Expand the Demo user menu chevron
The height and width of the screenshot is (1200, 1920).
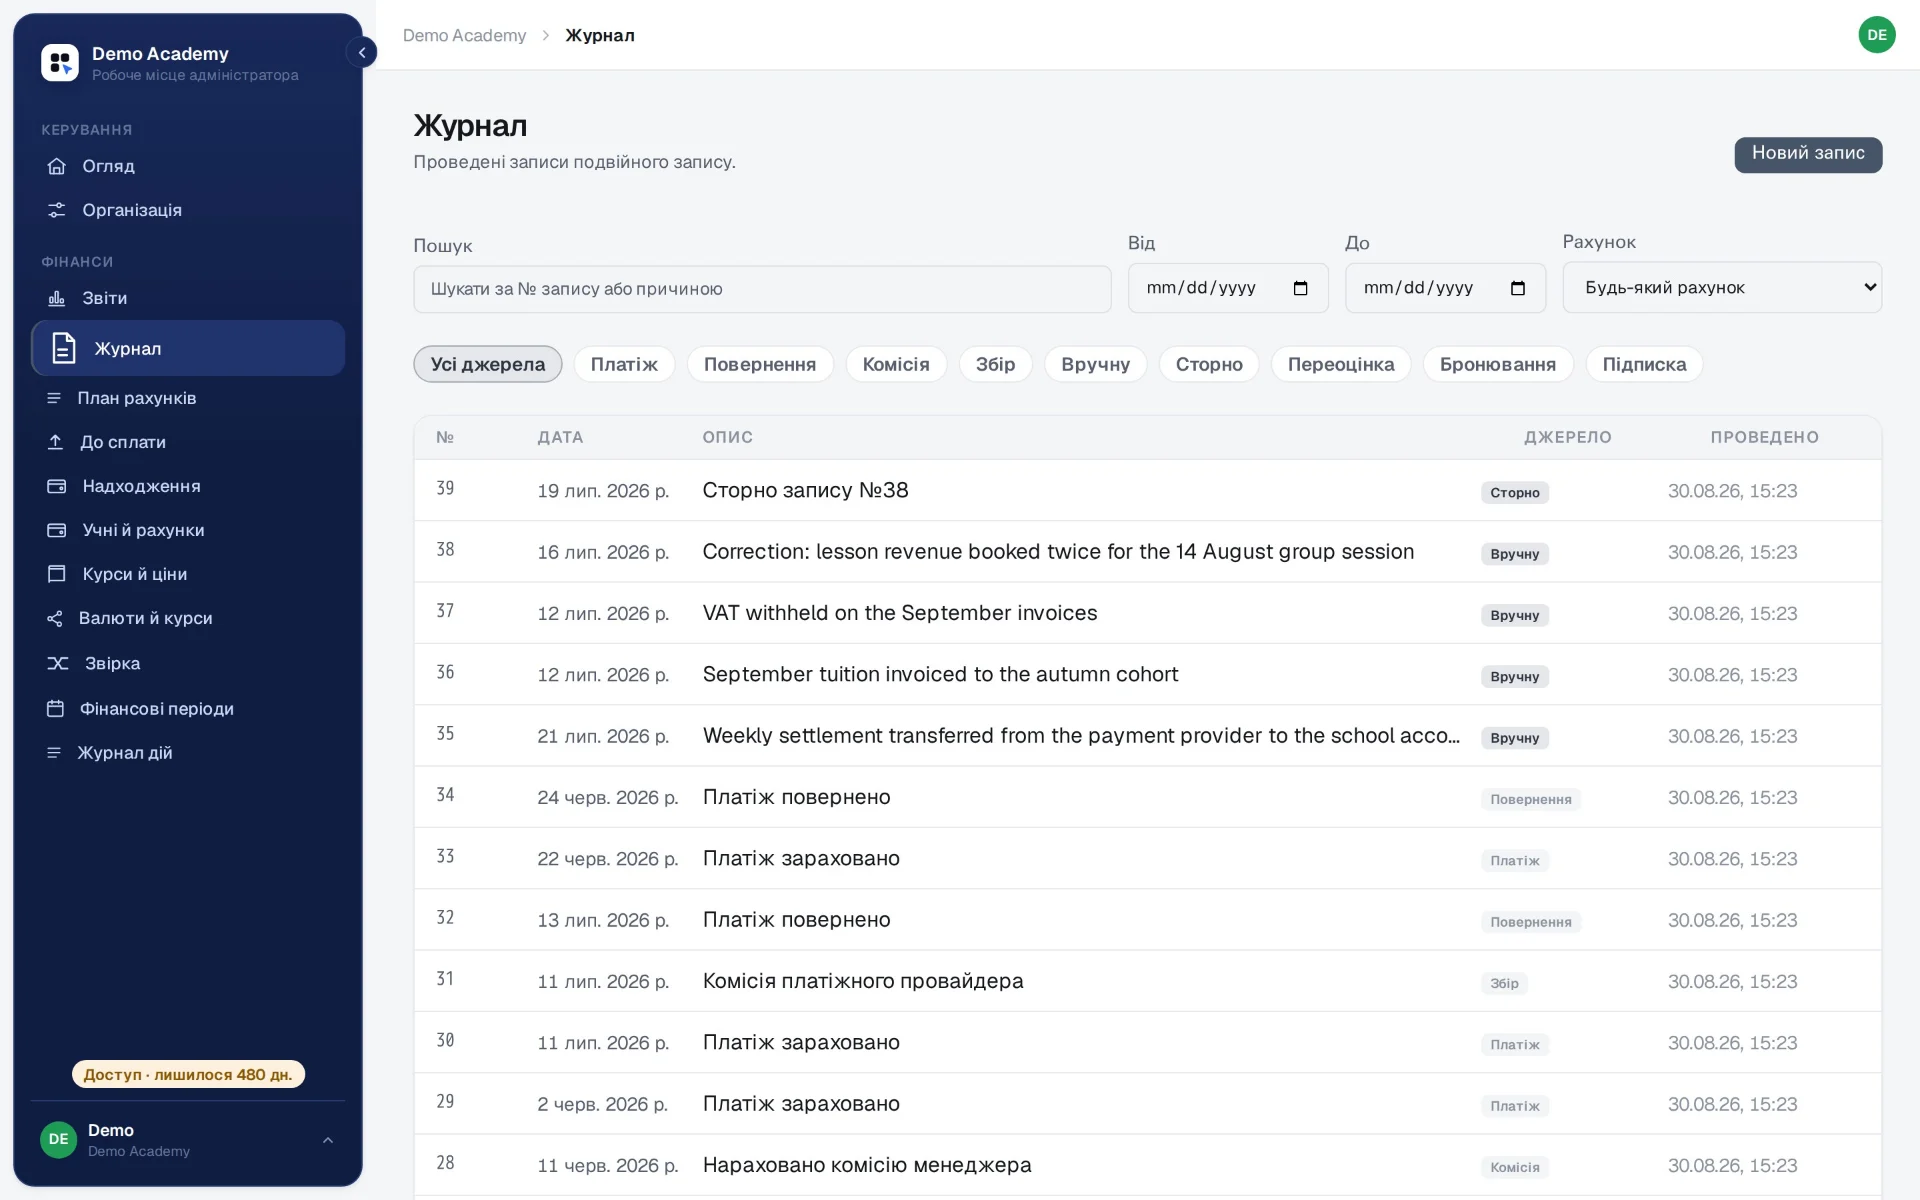(x=328, y=1140)
